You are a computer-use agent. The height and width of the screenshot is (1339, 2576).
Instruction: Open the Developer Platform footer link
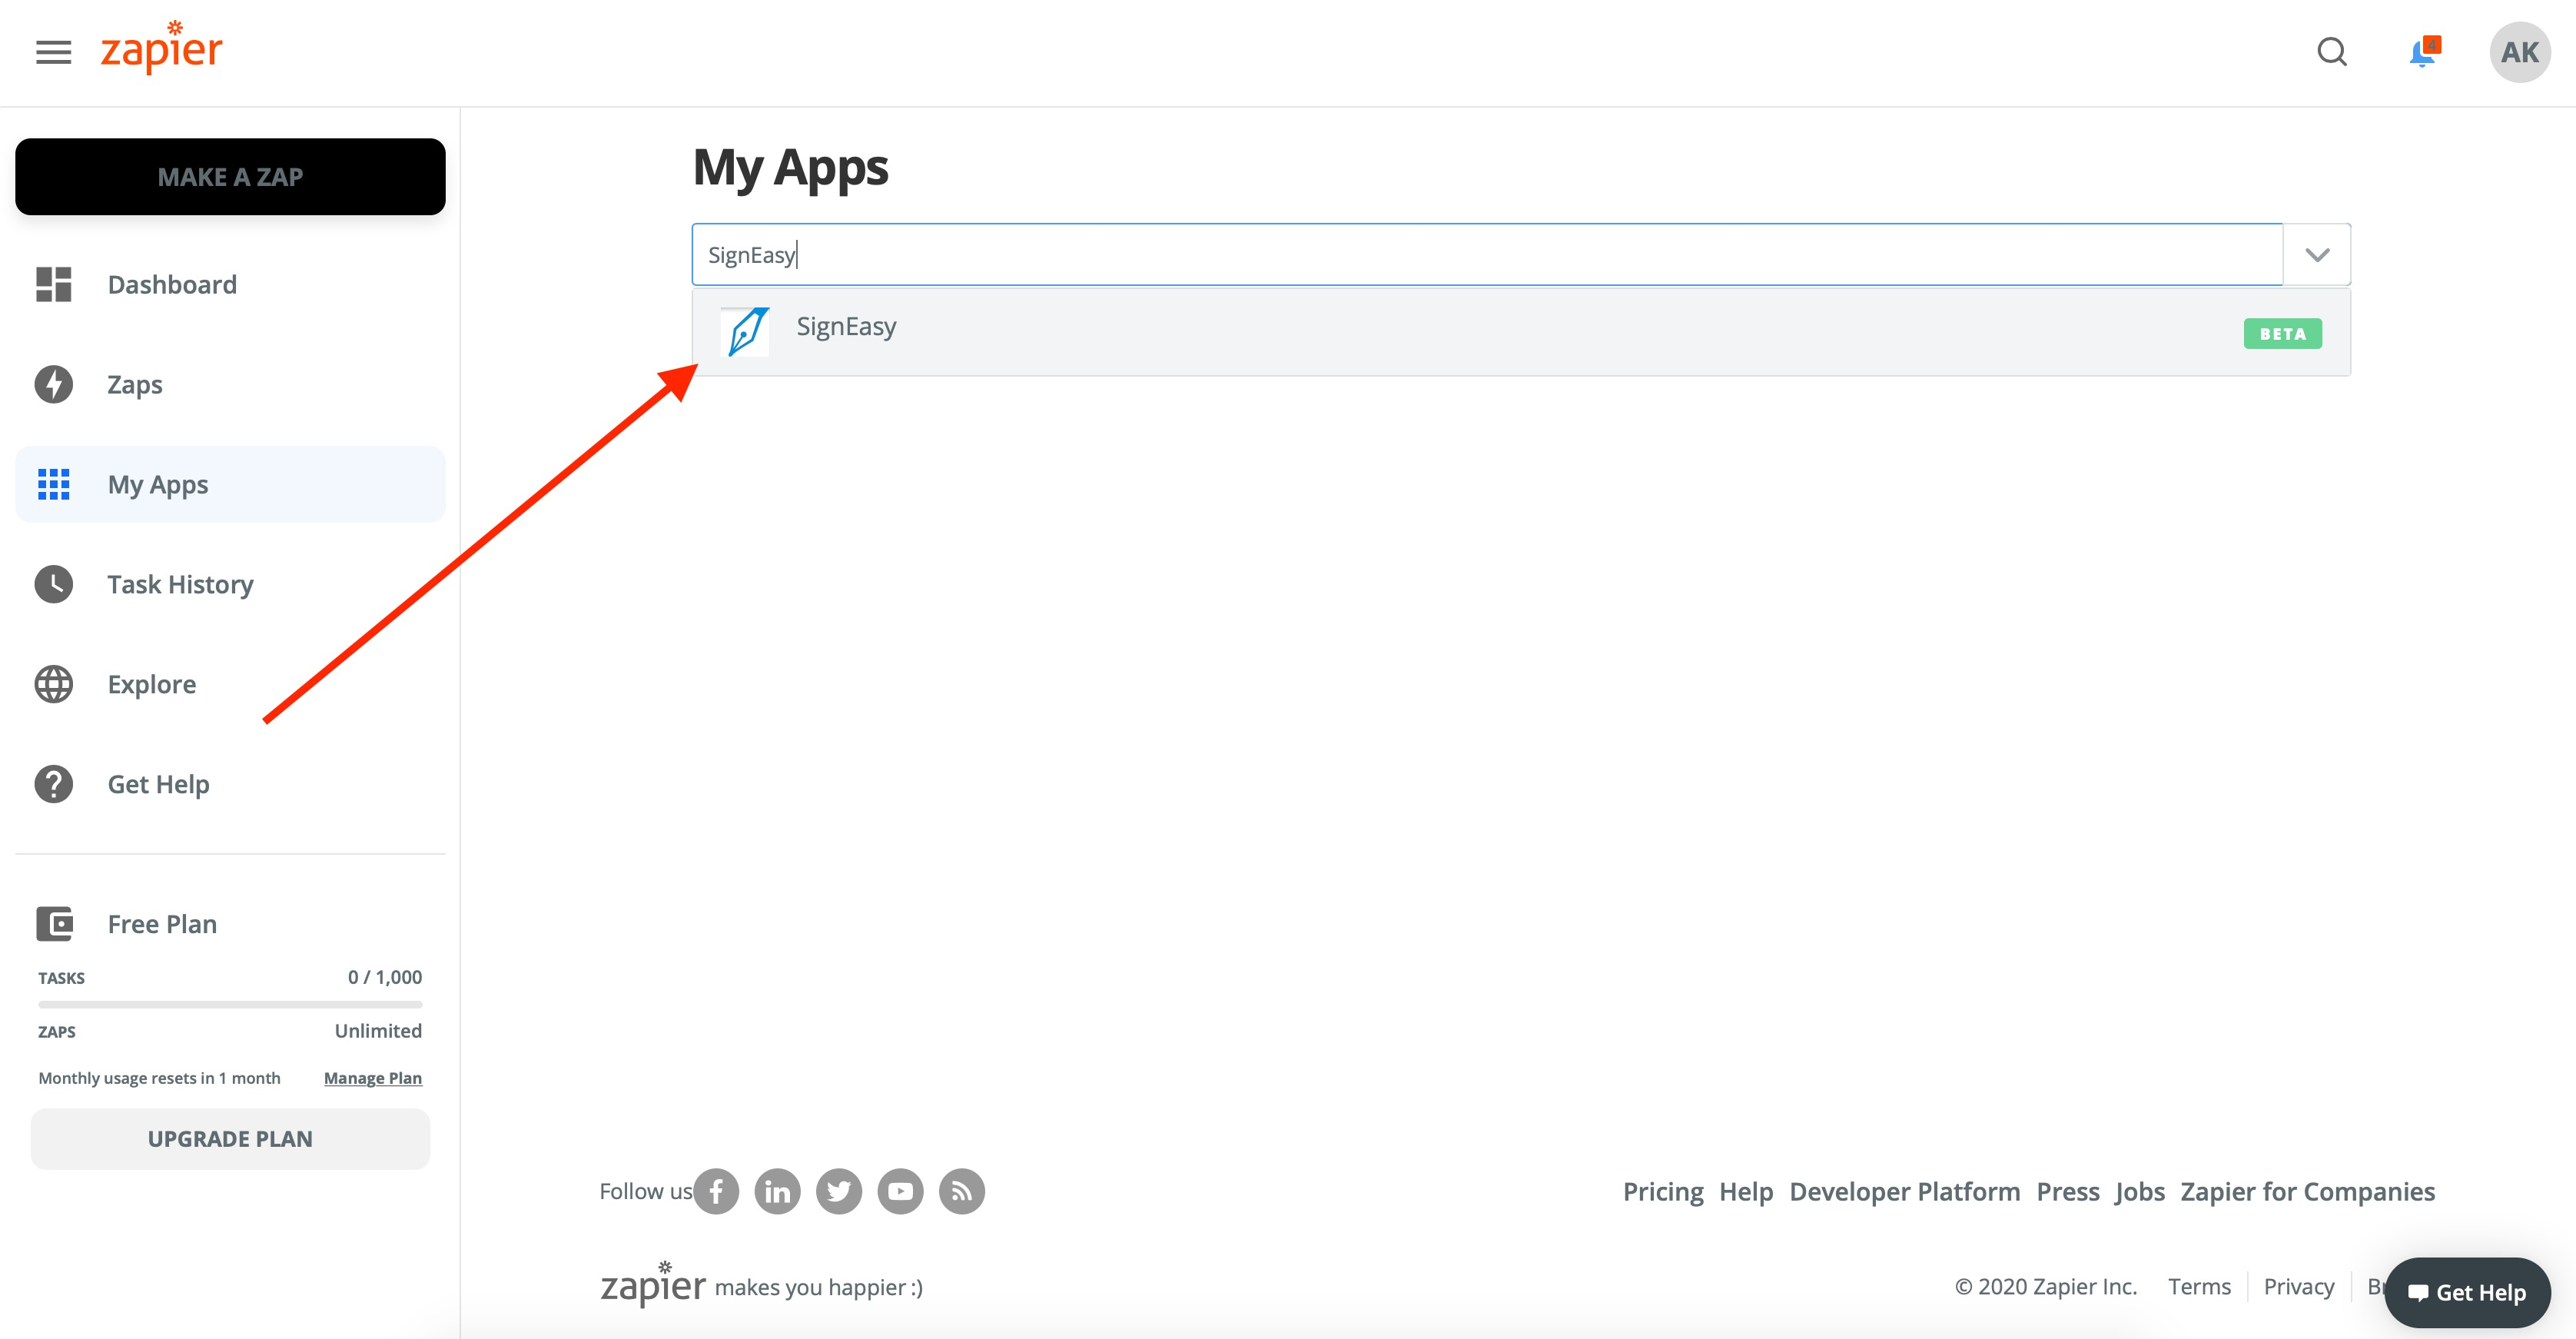[x=1905, y=1192]
